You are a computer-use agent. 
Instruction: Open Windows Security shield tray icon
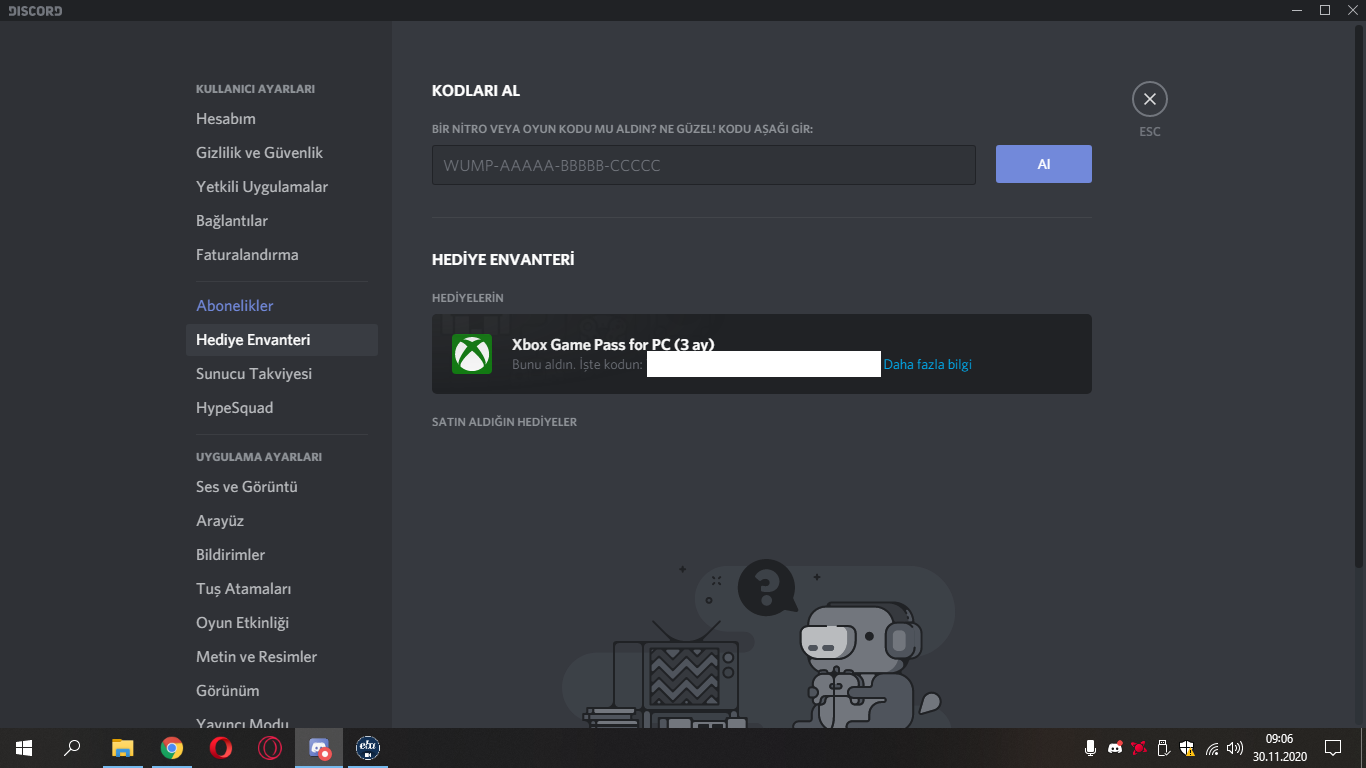coord(1187,748)
